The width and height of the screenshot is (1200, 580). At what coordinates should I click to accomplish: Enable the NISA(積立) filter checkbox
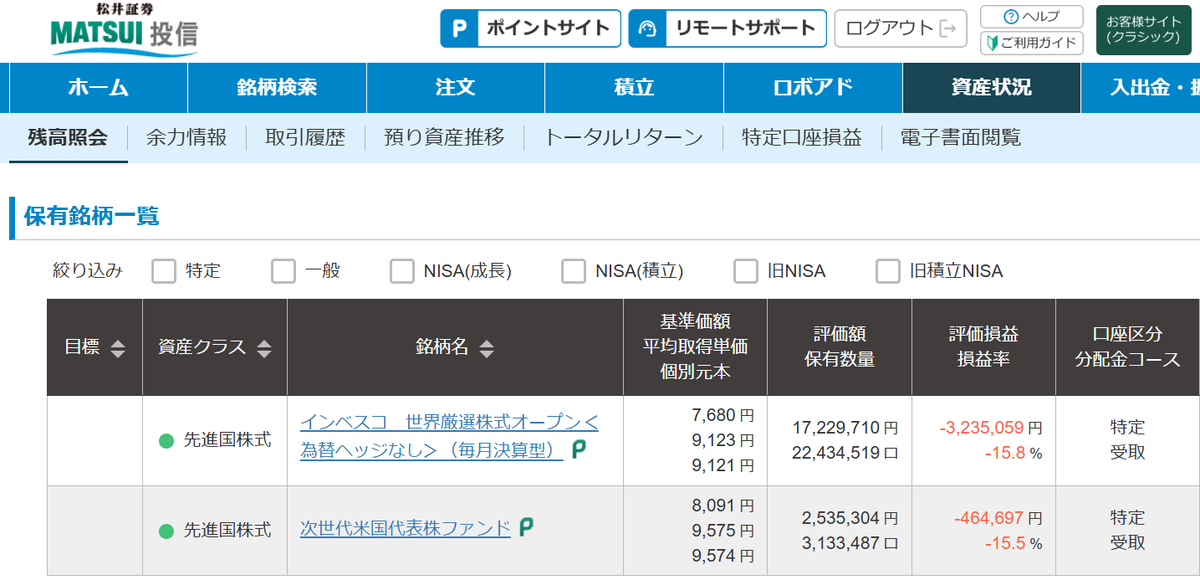click(574, 271)
